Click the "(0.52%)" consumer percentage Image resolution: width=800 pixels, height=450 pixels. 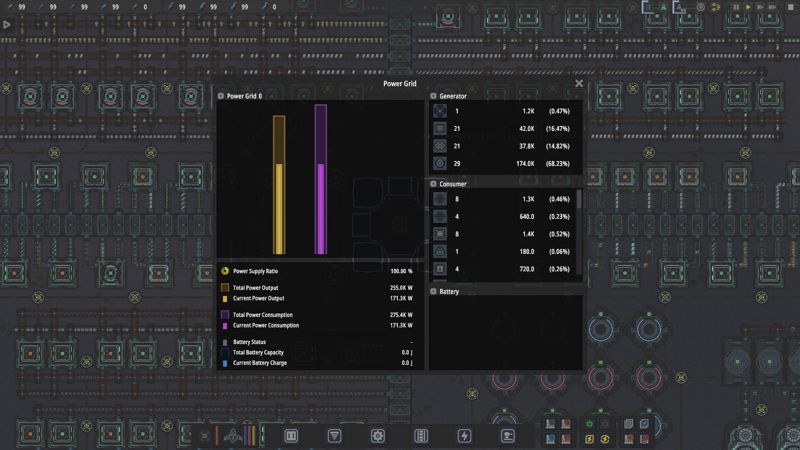(x=559, y=234)
